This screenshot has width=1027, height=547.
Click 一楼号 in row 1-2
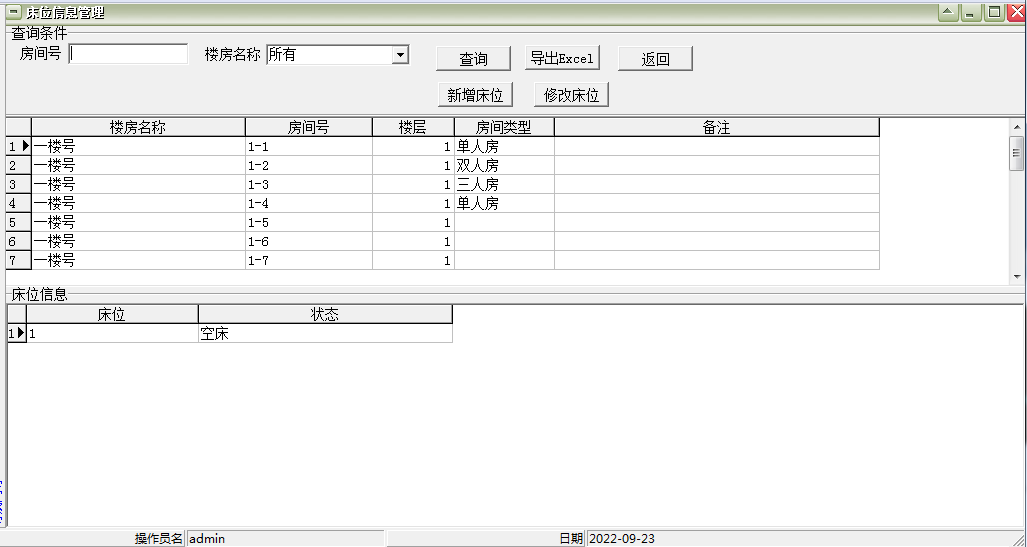[138, 166]
